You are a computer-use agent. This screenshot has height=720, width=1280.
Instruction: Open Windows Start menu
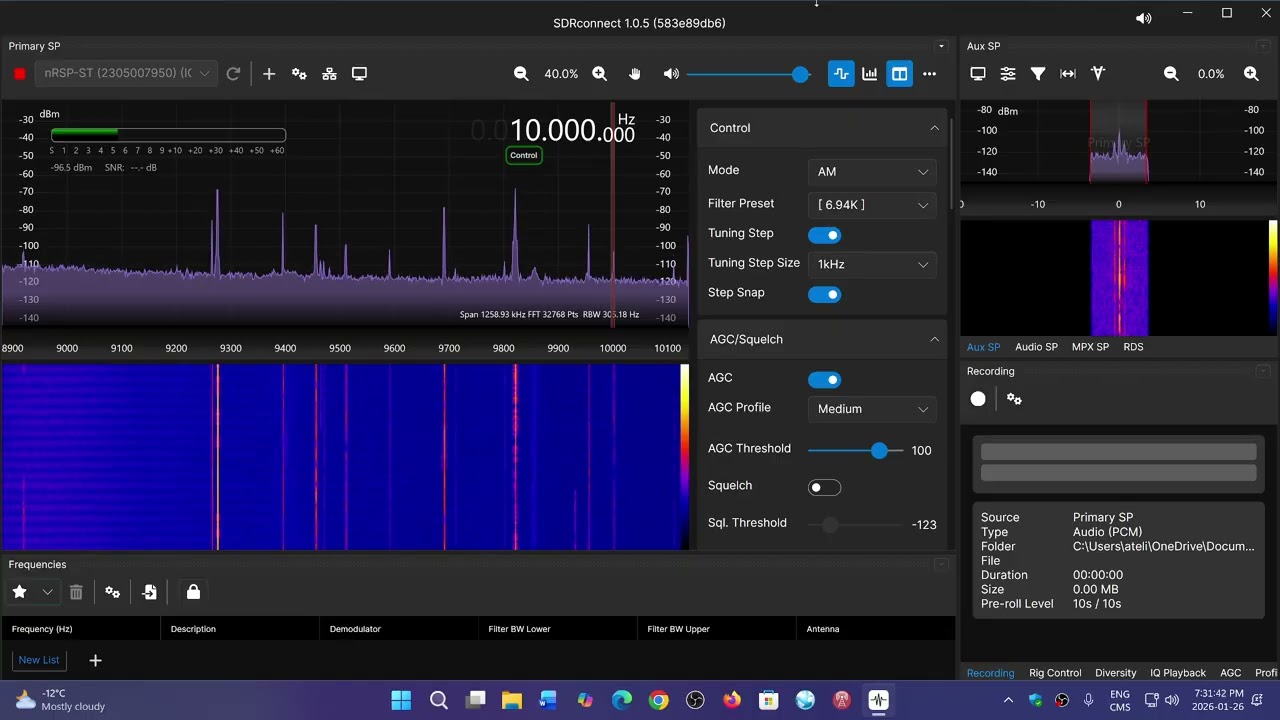(401, 700)
